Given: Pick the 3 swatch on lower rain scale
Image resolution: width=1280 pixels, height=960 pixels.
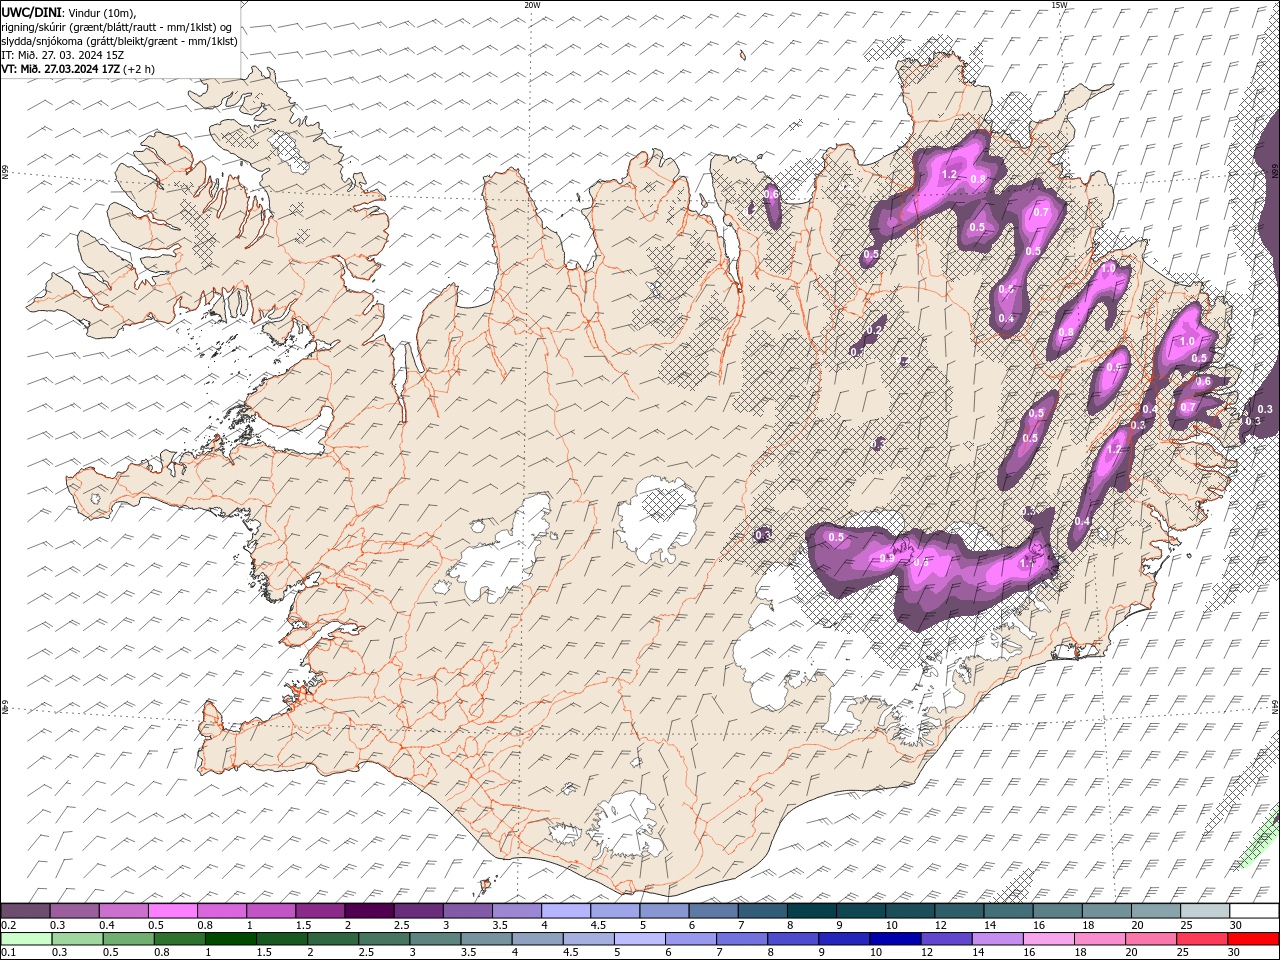Looking at the screenshot, I should pos(435,939).
